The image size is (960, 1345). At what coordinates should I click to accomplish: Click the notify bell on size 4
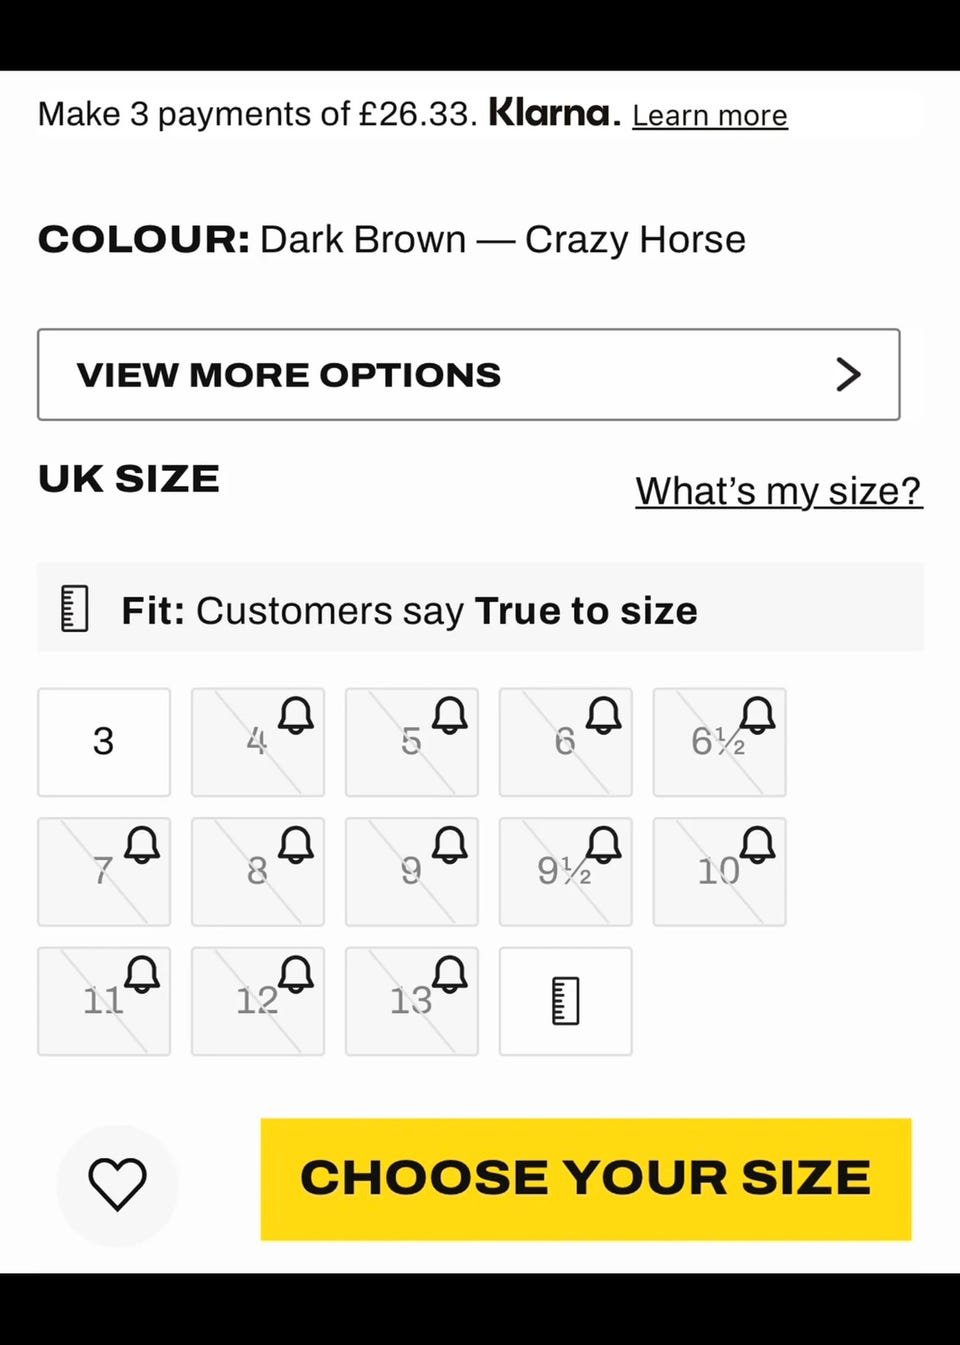point(296,716)
